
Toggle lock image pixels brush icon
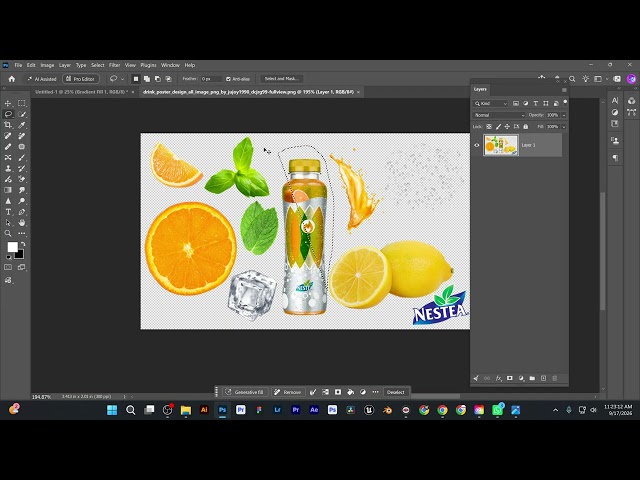pyautogui.click(x=498, y=127)
